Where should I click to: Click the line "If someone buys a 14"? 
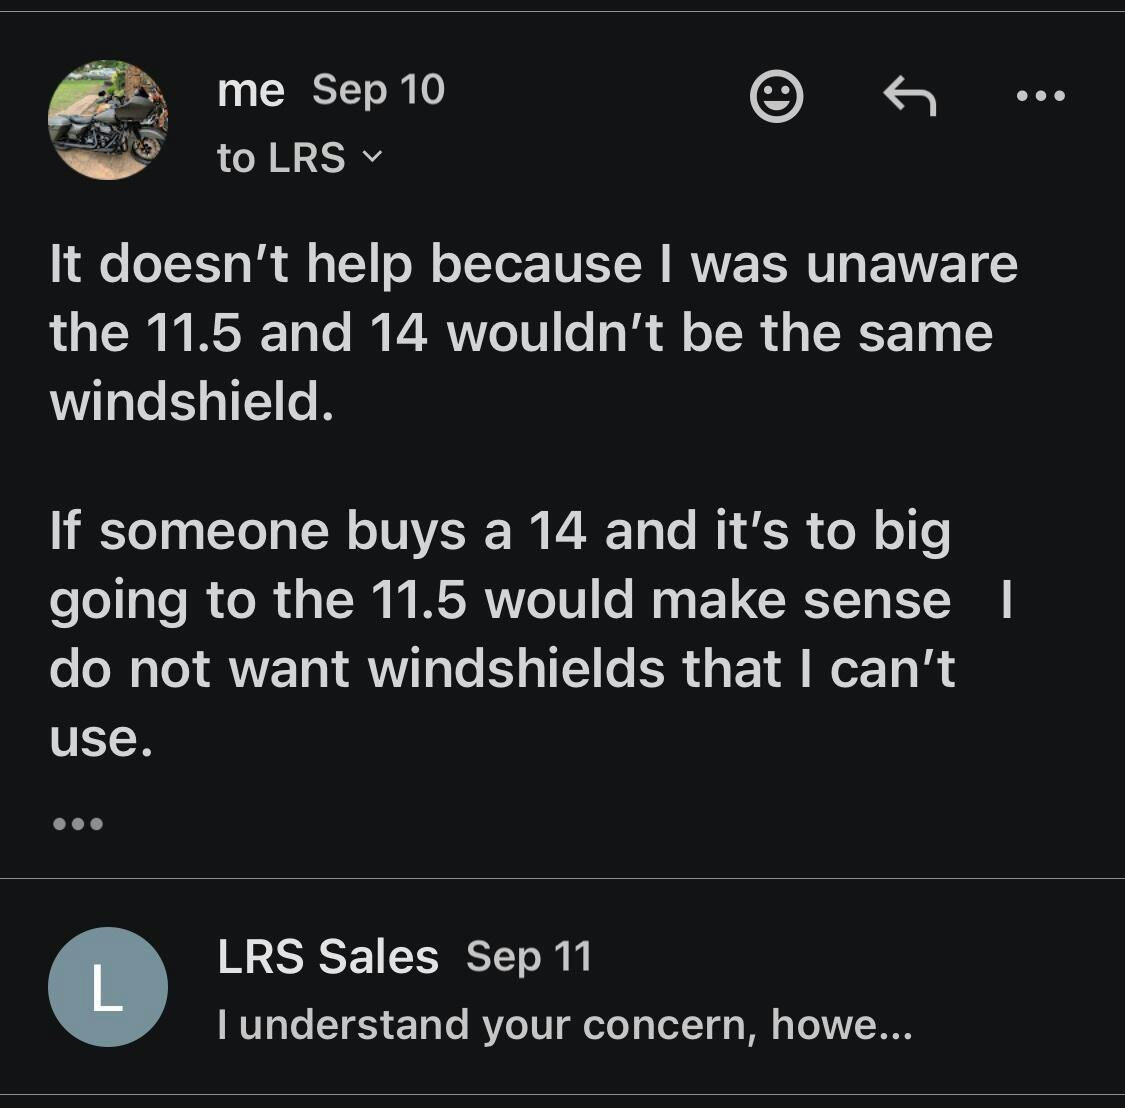(500, 531)
